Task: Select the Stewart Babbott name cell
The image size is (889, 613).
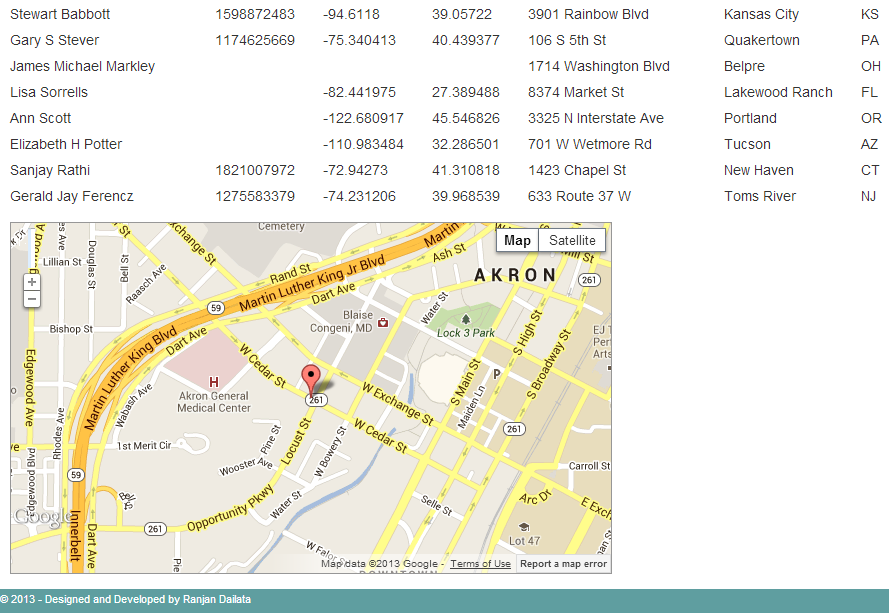Action: [60, 14]
